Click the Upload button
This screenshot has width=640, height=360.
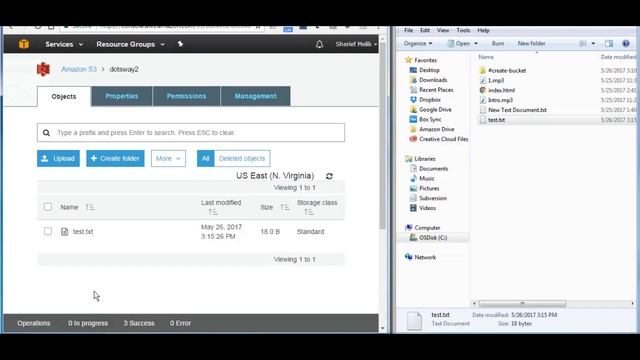58,158
